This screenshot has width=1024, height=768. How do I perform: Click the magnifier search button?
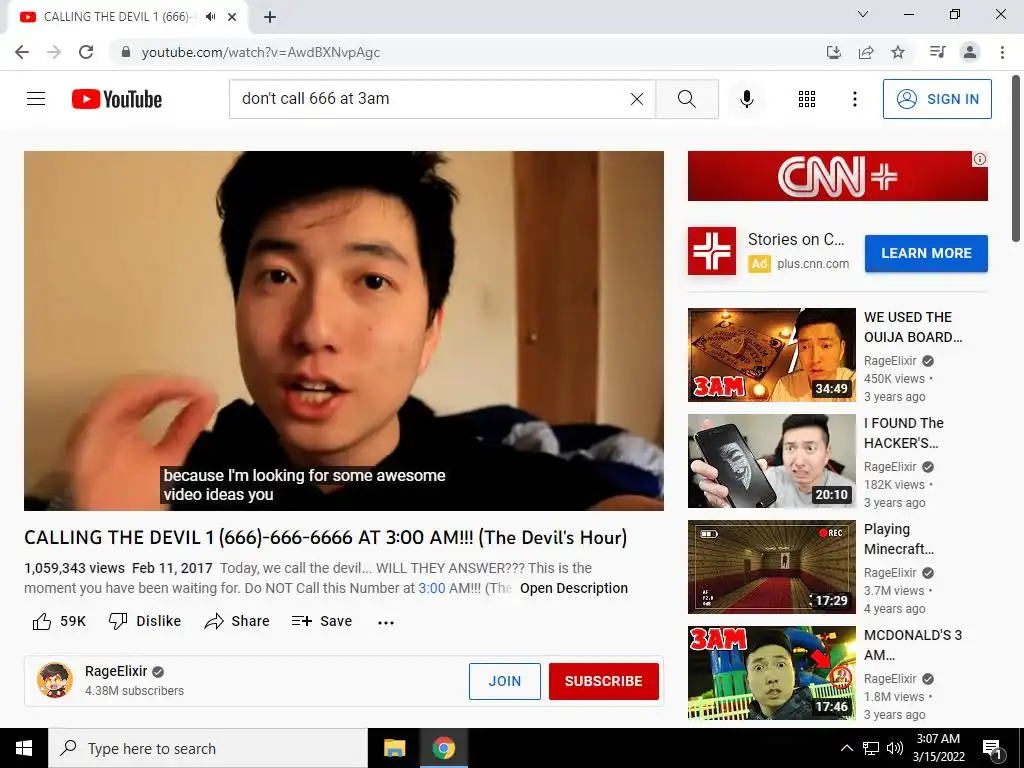point(687,99)
